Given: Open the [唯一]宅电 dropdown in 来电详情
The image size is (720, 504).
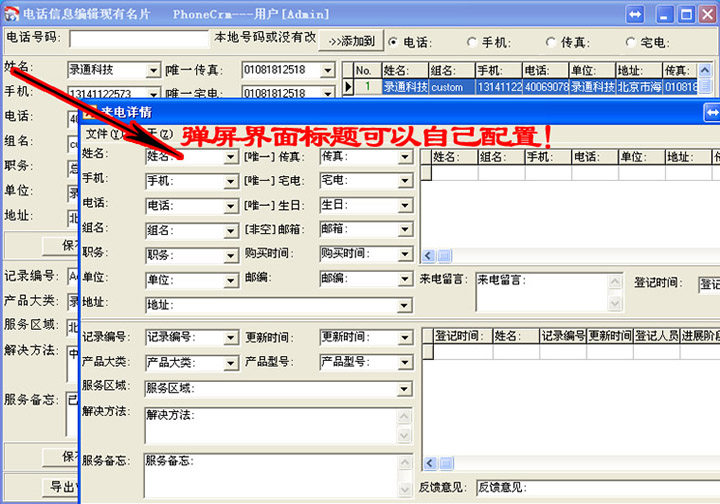Looking at the screenshot, I should coord(404,181).
